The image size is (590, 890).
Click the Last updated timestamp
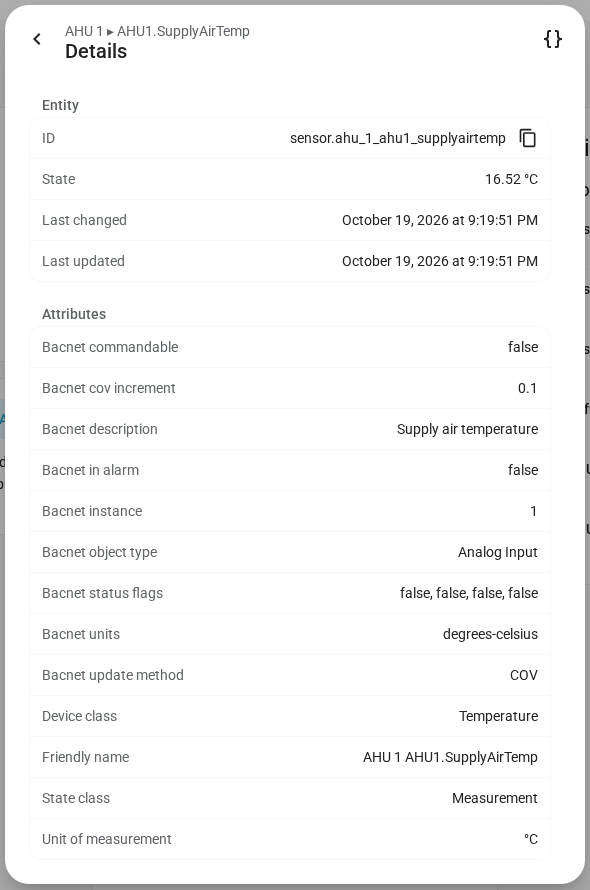point(440,261)
